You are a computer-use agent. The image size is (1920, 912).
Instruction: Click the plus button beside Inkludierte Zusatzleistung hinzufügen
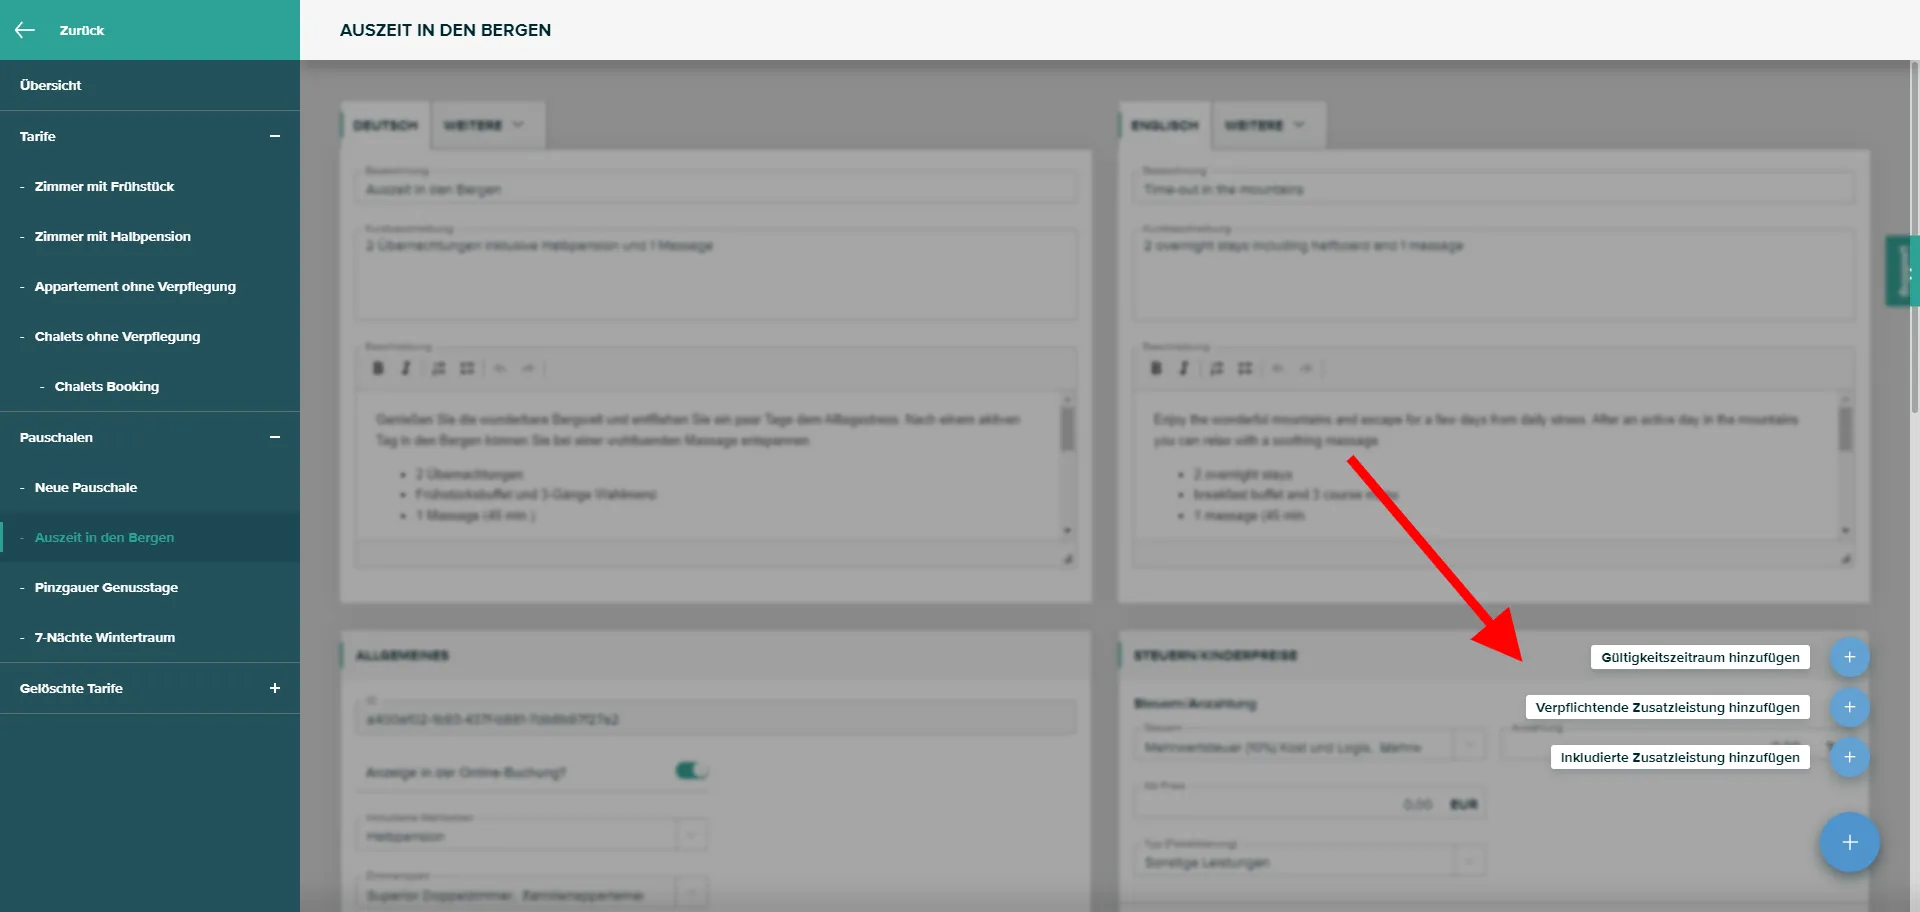pyautogui.click(x=1849, y=757)
